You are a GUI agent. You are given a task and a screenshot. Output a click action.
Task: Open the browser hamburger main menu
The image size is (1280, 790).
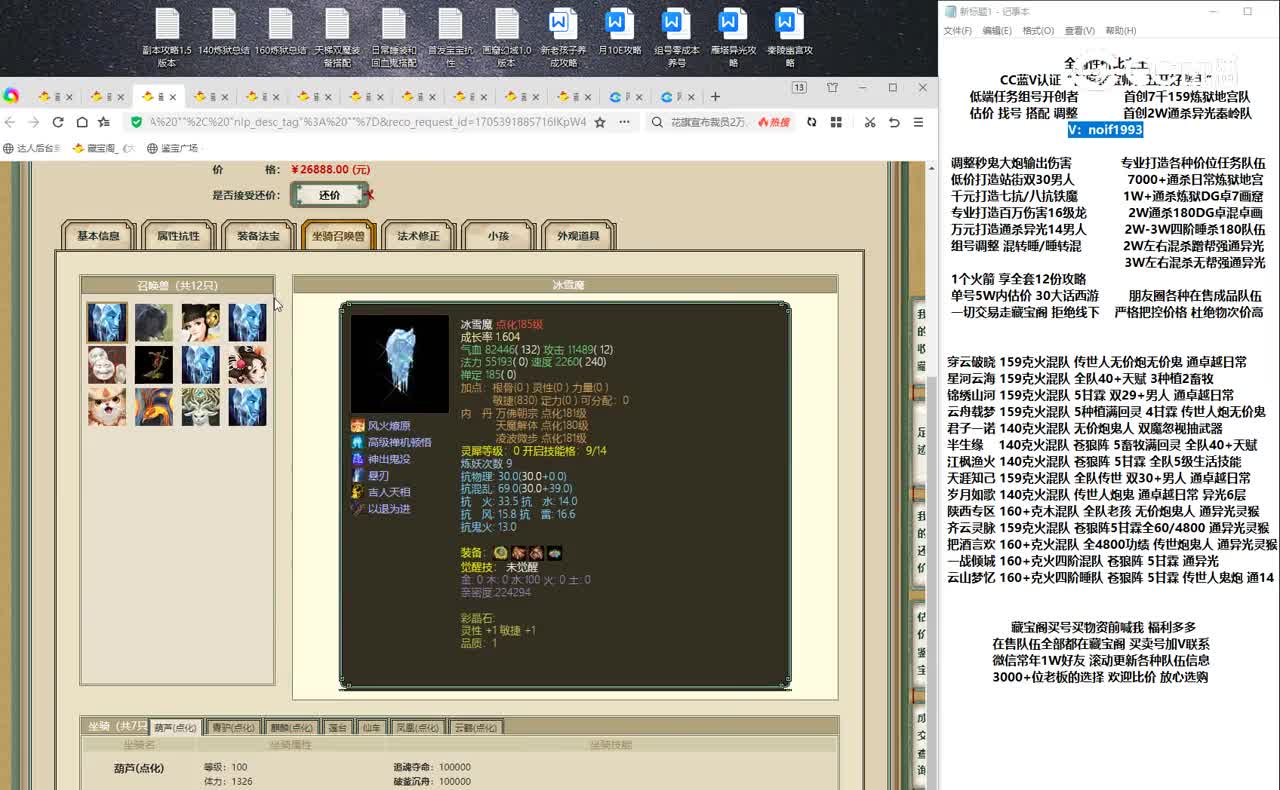pyautogui.click(x=920, y=122)
